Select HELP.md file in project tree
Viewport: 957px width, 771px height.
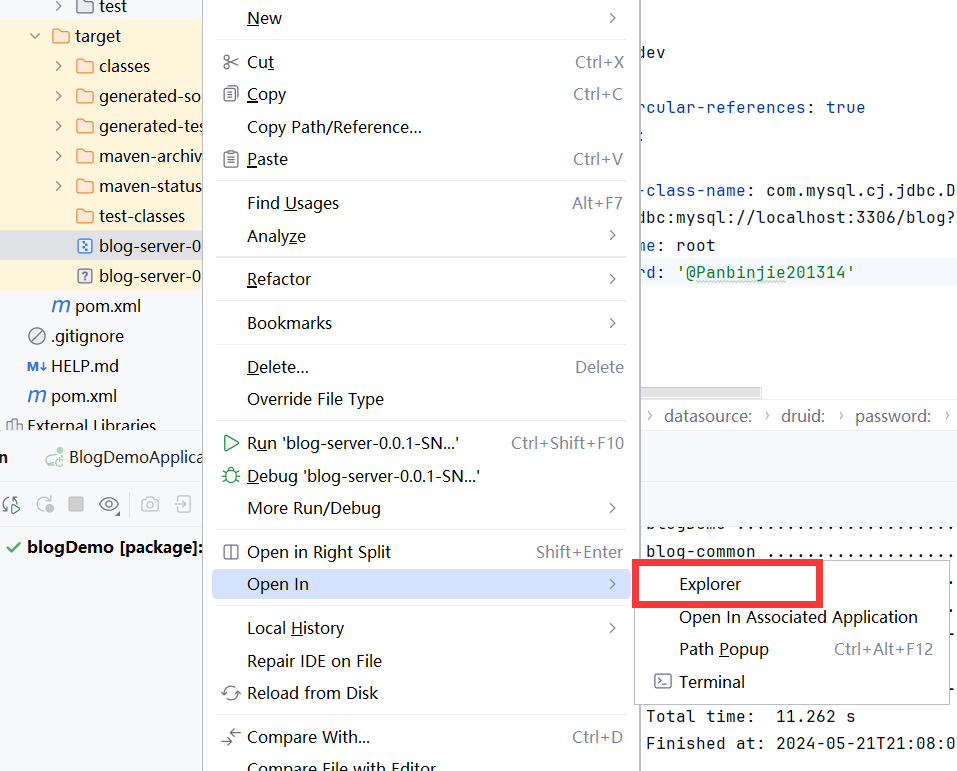pyautogui.click(x=85, y=366)
